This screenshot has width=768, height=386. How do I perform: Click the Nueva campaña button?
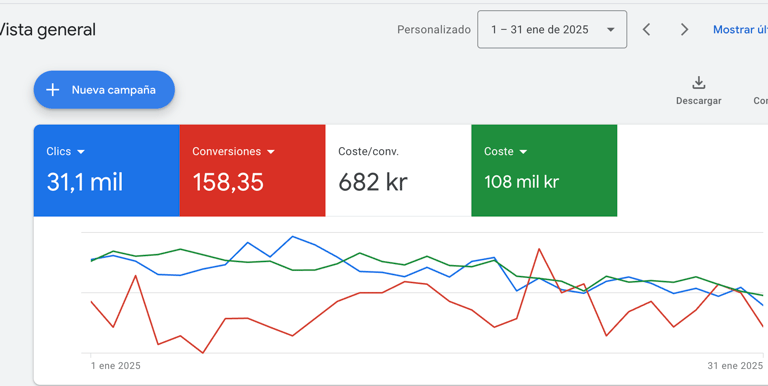tap(104, 90)
